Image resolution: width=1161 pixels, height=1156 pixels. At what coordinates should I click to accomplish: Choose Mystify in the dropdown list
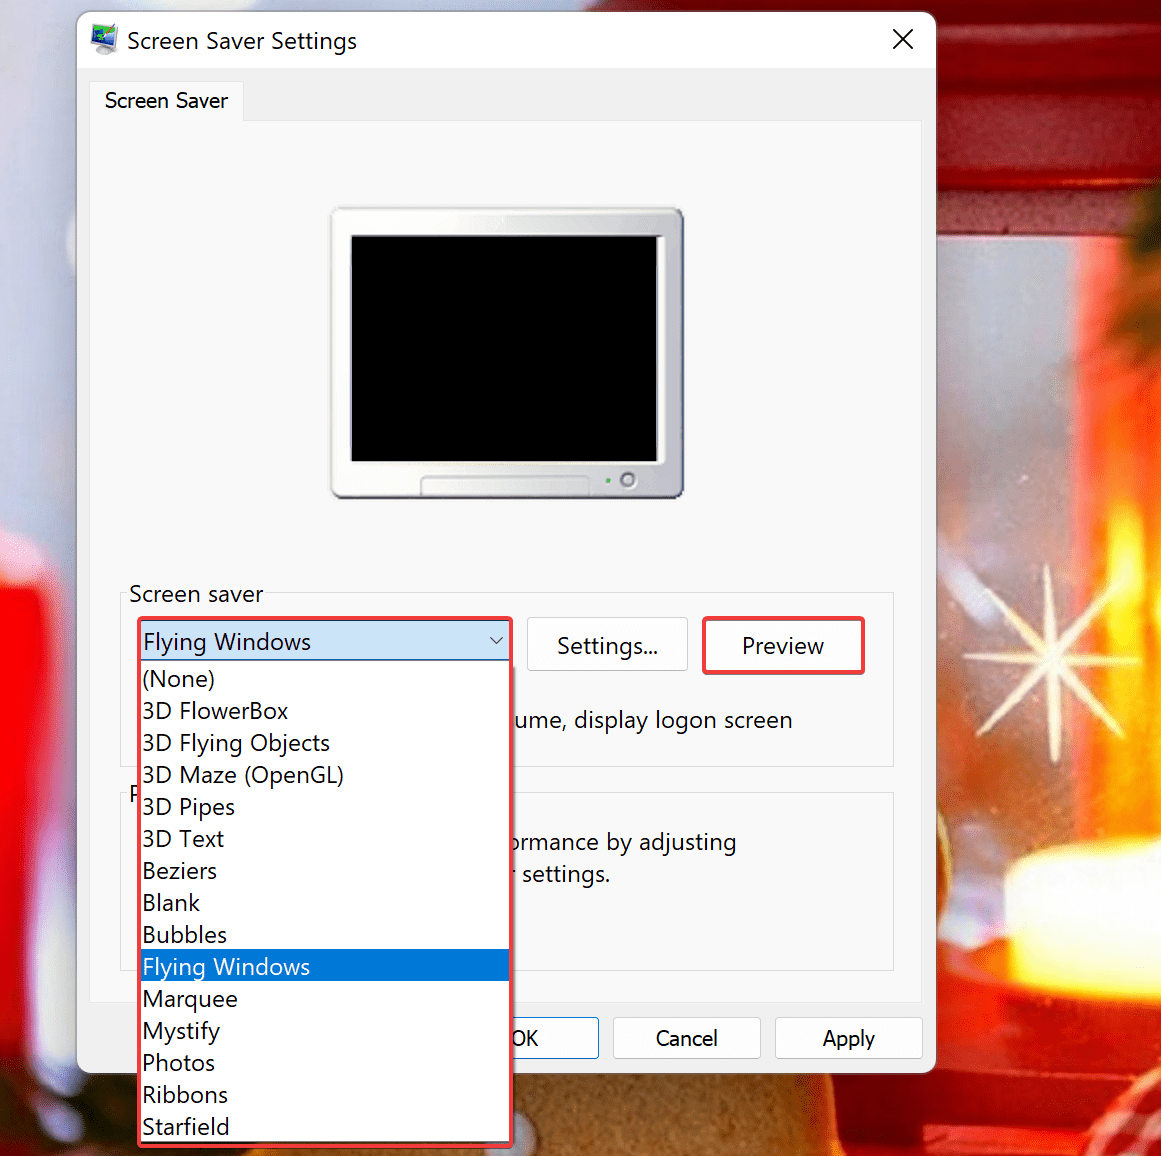click(181, 1030)
